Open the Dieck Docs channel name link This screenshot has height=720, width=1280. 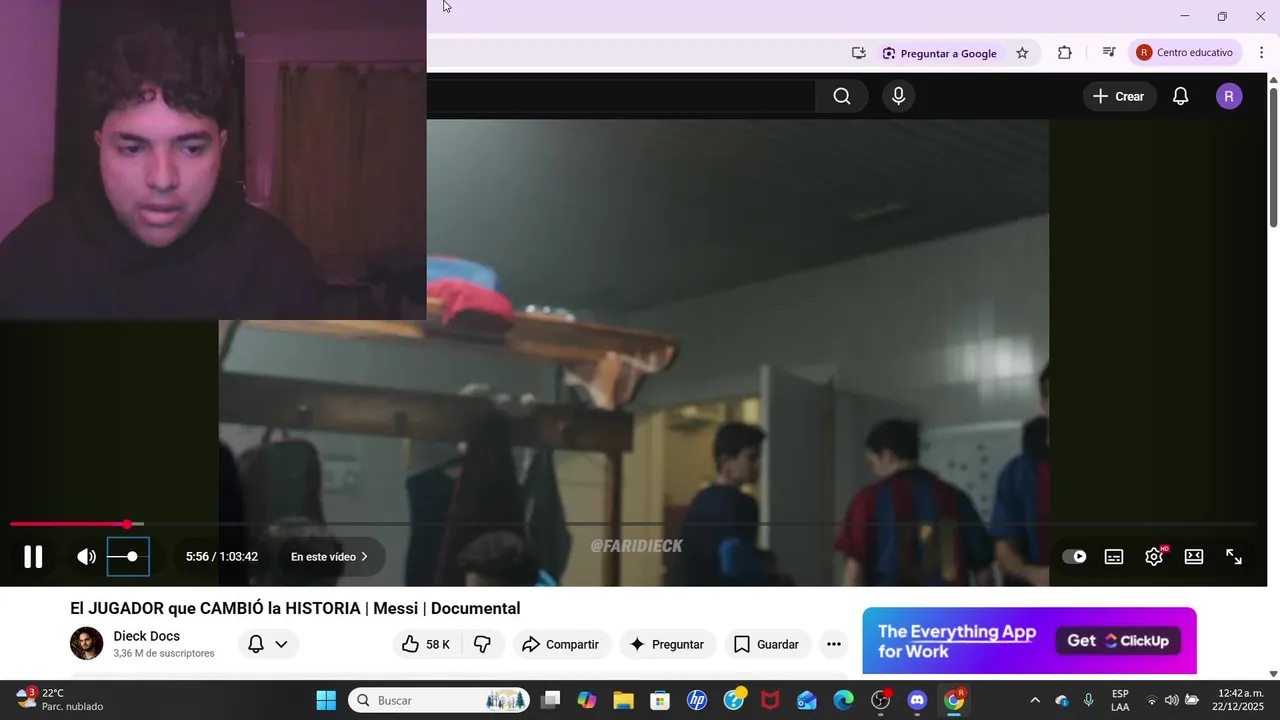146,636
